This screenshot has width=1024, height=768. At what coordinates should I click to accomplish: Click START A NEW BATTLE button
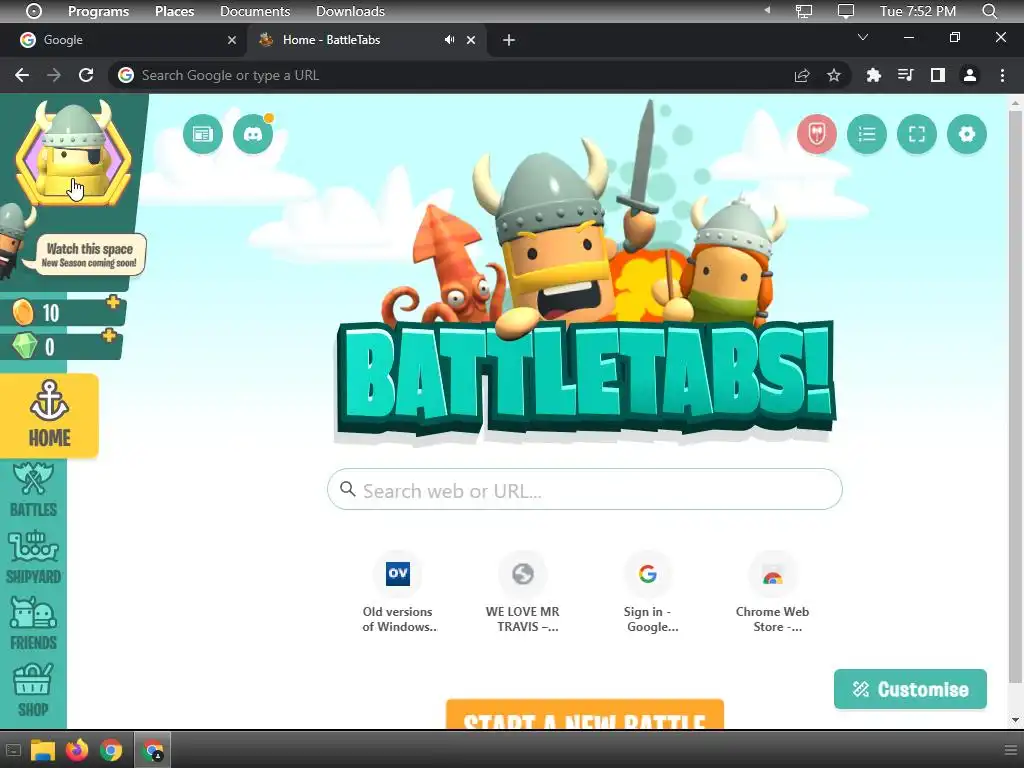point(584,714)
